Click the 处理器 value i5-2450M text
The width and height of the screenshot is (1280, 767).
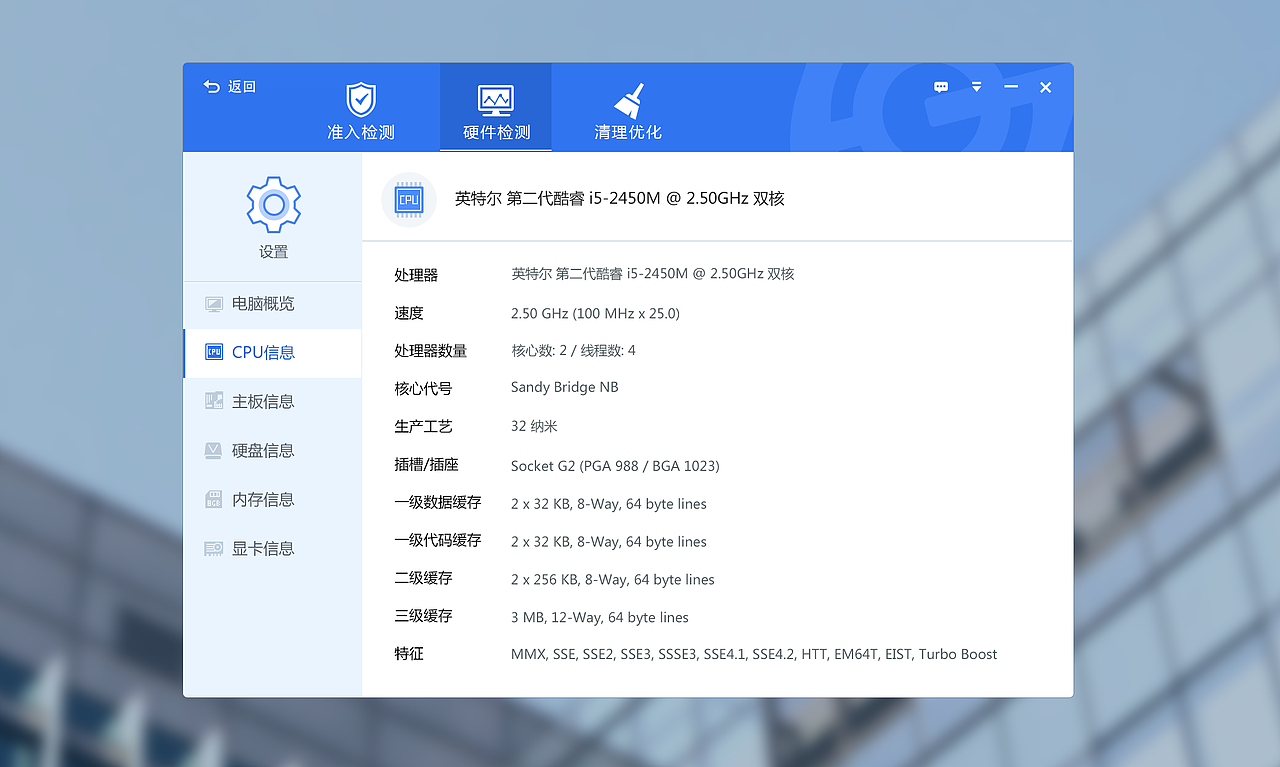point(652,274)
